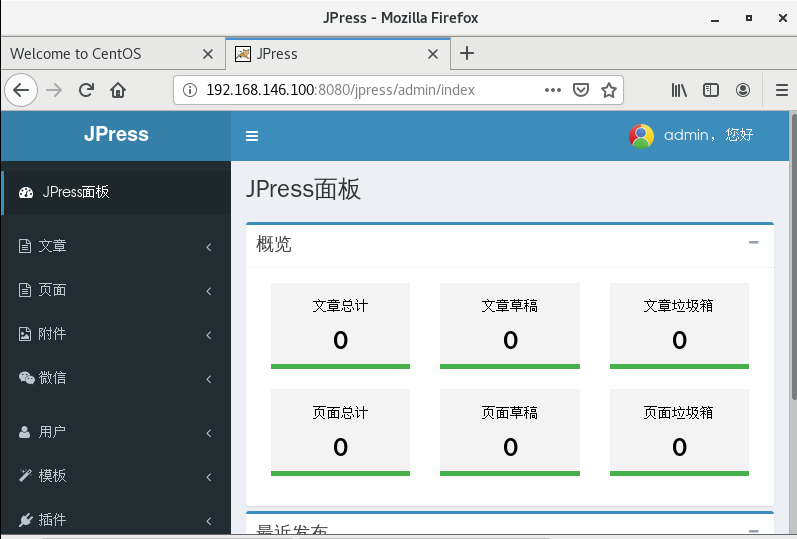
Task: Open the 用户 sidebar menu label
Action: click(x=52, y=432)
